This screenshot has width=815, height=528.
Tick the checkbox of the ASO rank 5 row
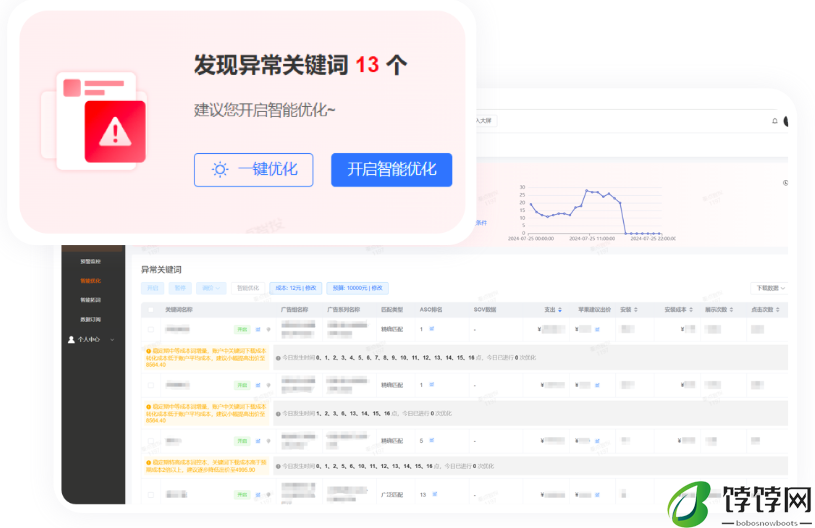coord(151,441)
